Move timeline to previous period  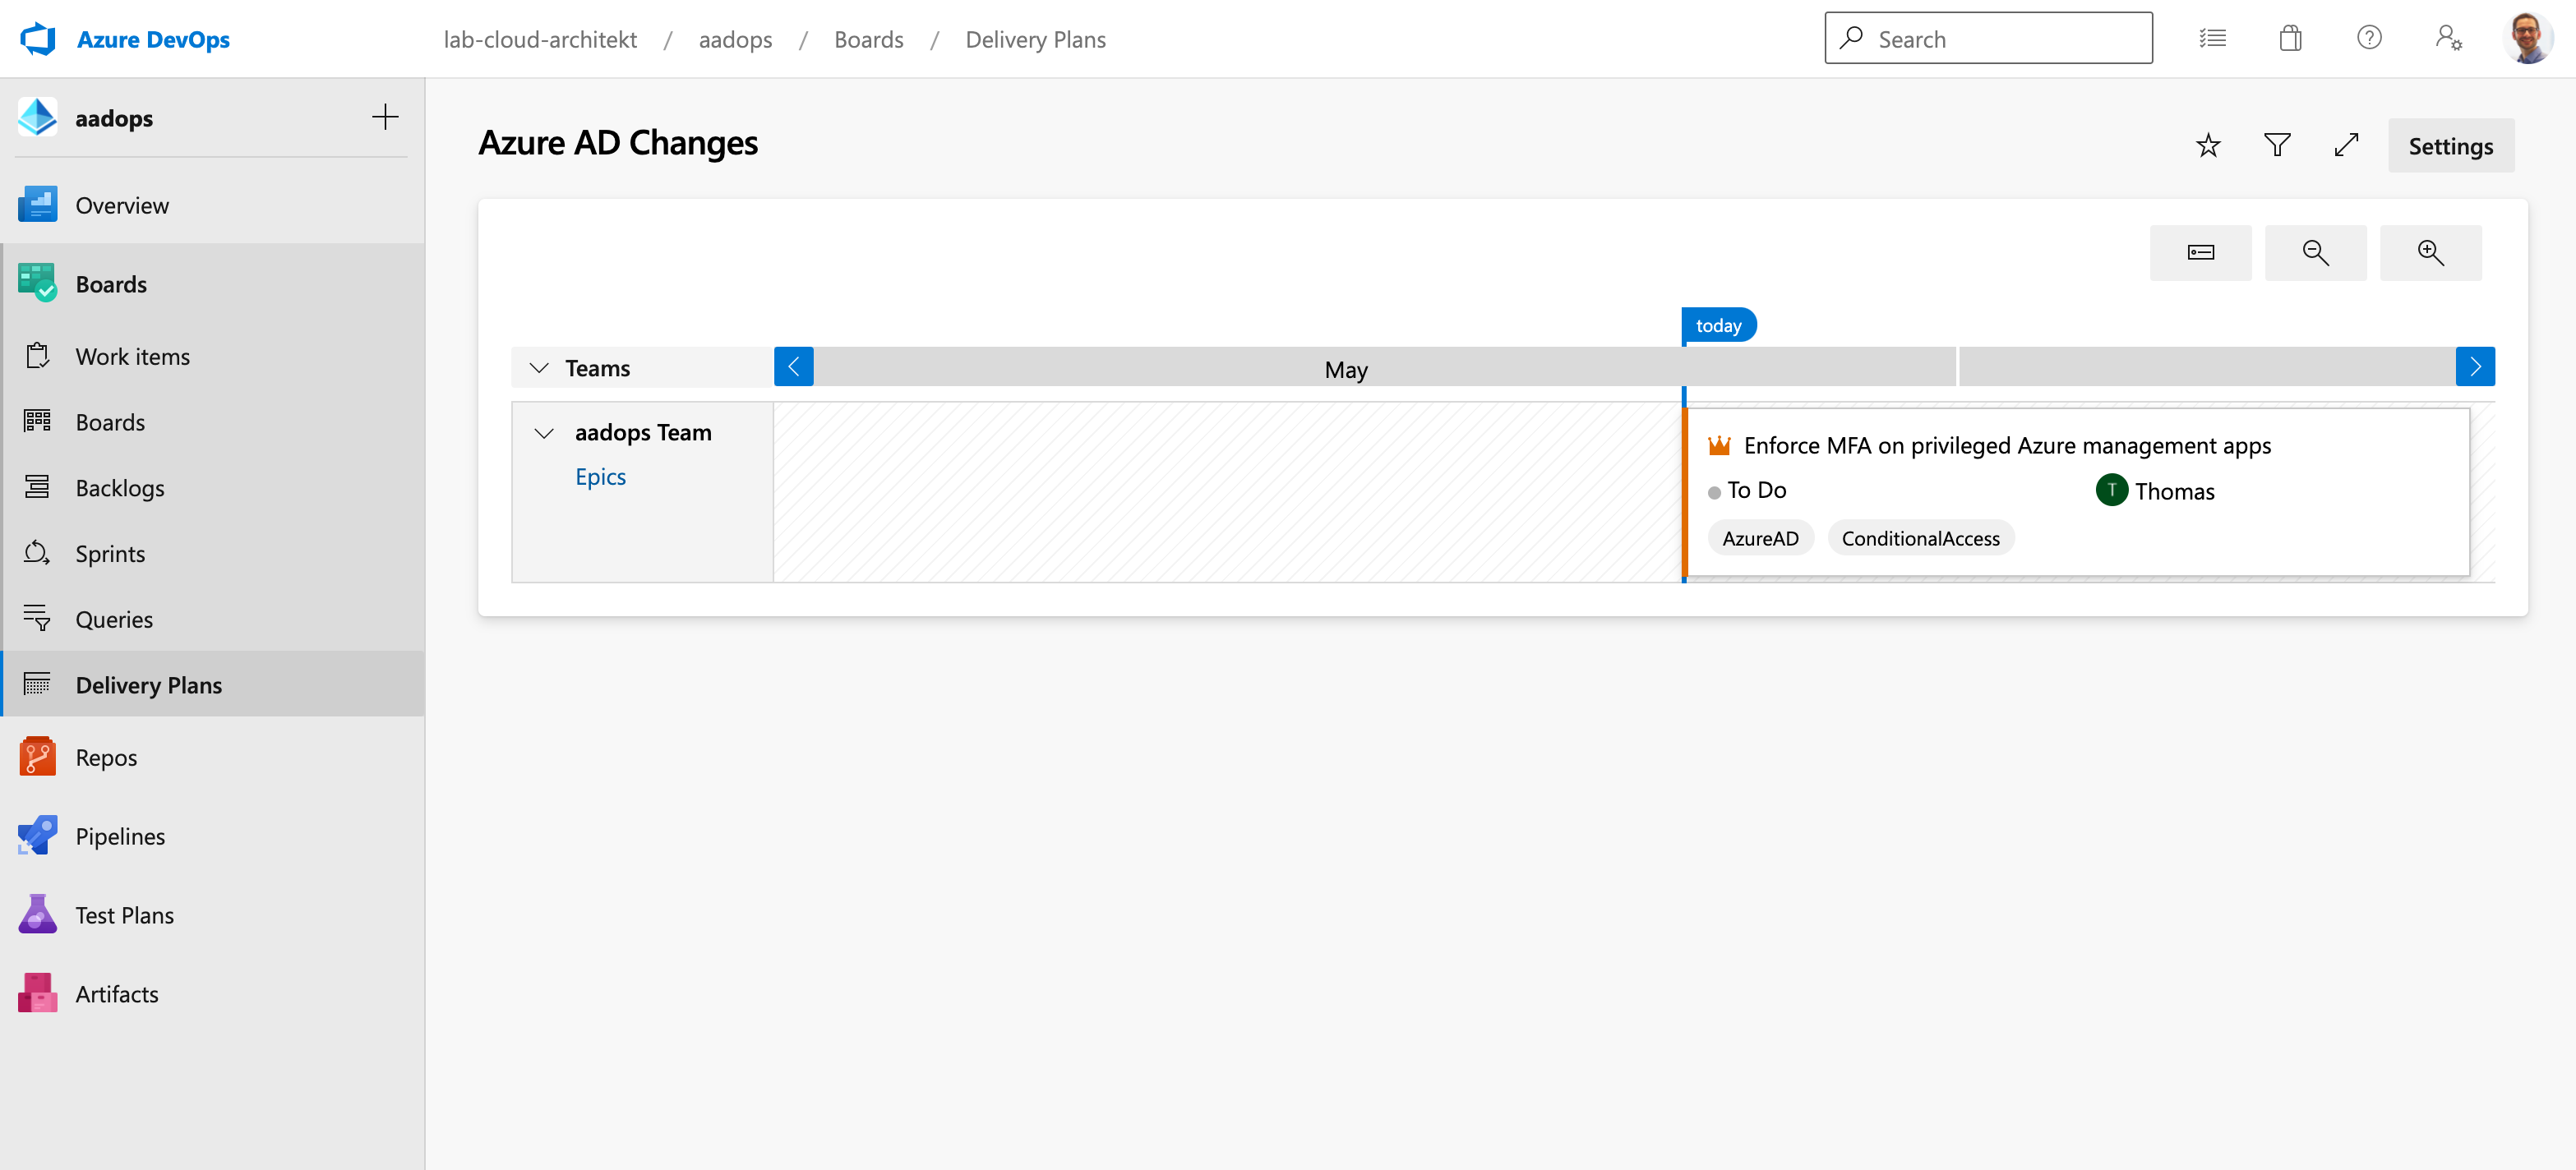(794, 367)
